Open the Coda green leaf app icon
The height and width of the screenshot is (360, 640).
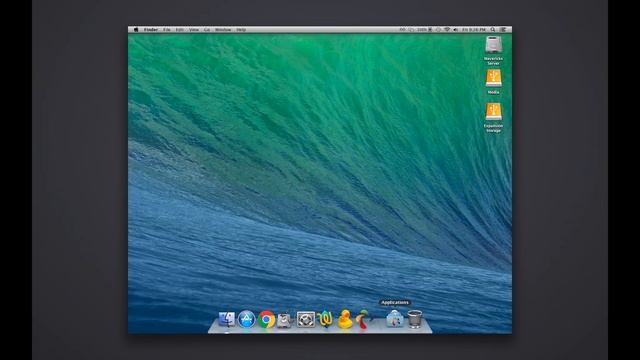click(325, 319)
